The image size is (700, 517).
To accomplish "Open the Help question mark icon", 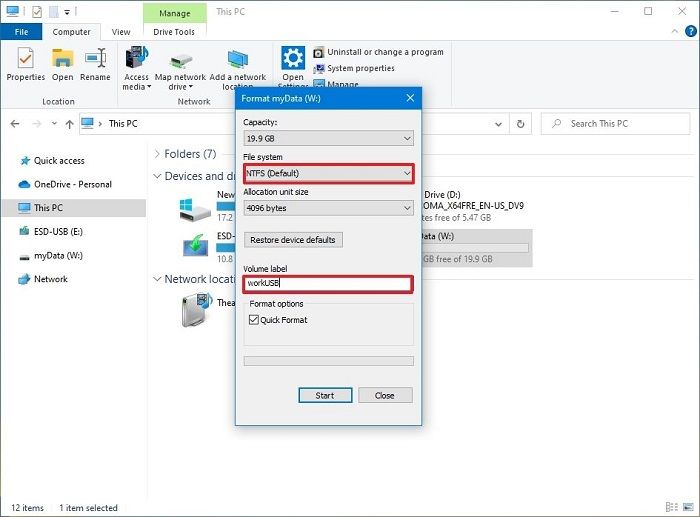I will 691,31.
